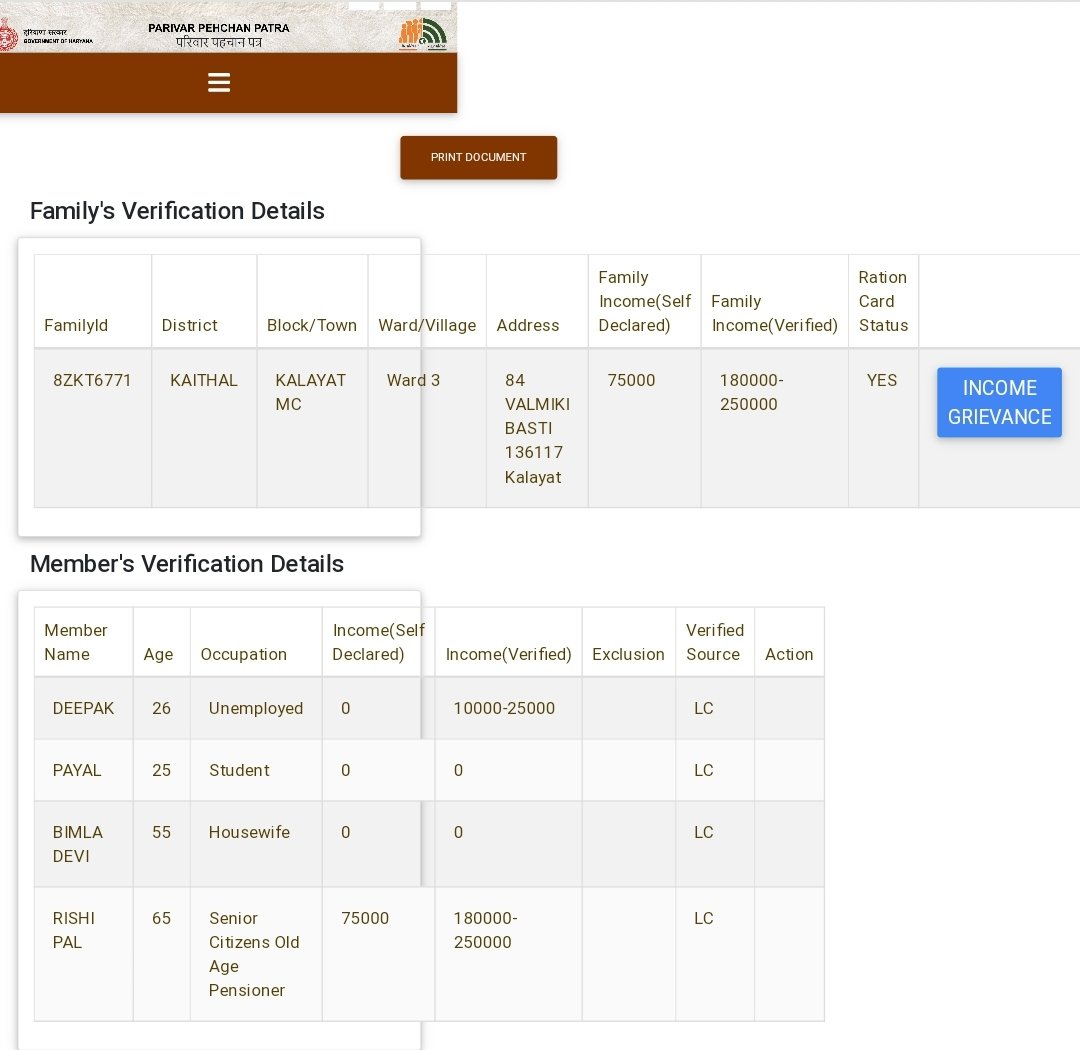Viewport: 1080px width, 1050px height.
Task: Click the age value 55
Action: pyautogui.click(x=161, y=832)
